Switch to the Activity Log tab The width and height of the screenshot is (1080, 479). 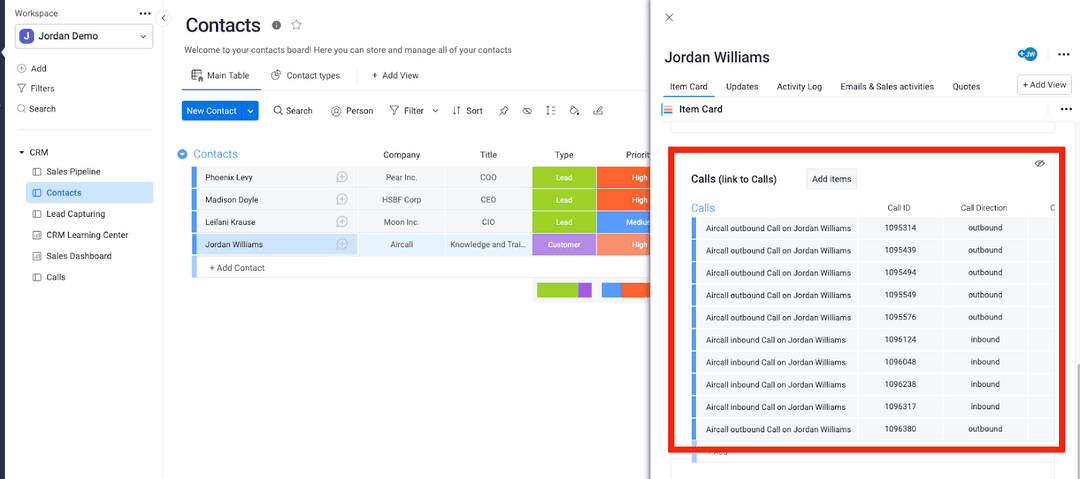(798, 87)
